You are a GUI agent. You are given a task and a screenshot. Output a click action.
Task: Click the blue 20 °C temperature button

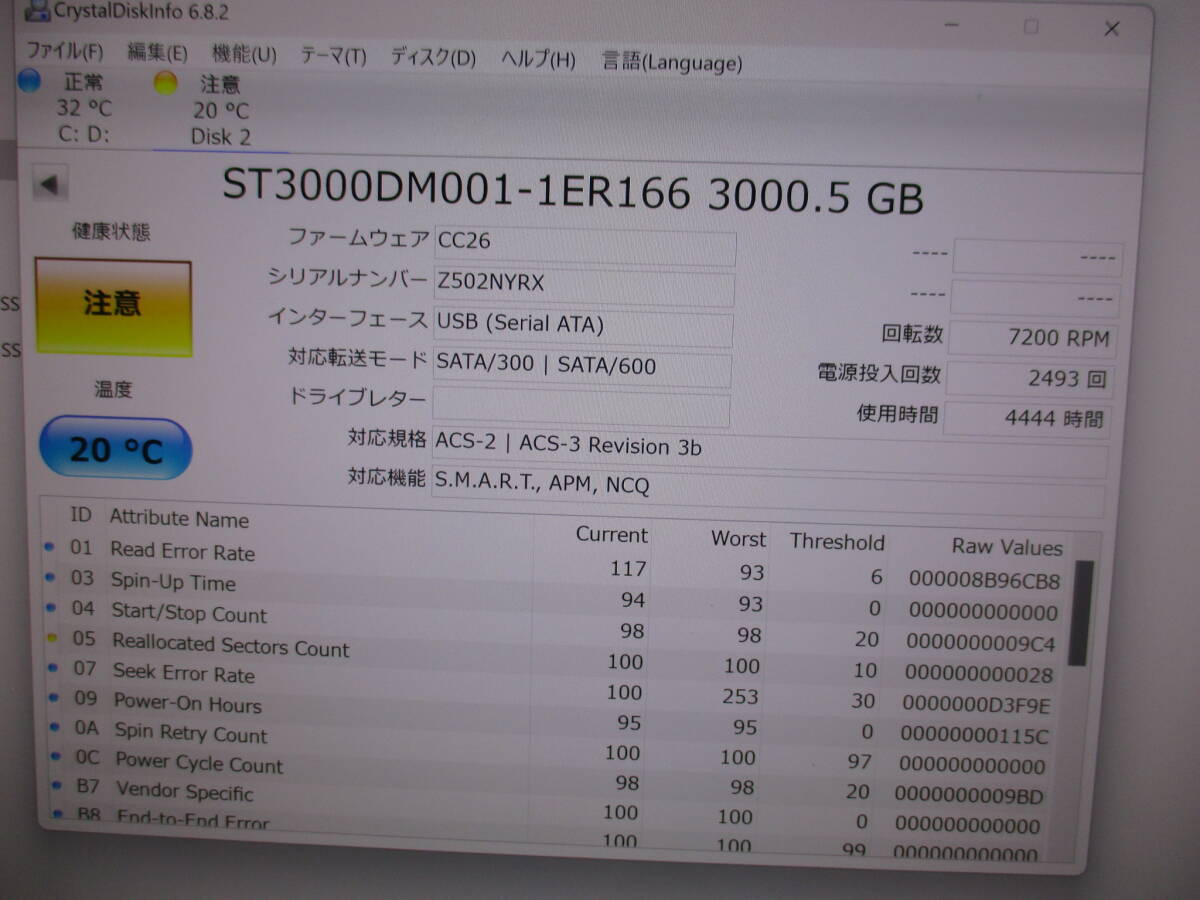tap(114, 448)
